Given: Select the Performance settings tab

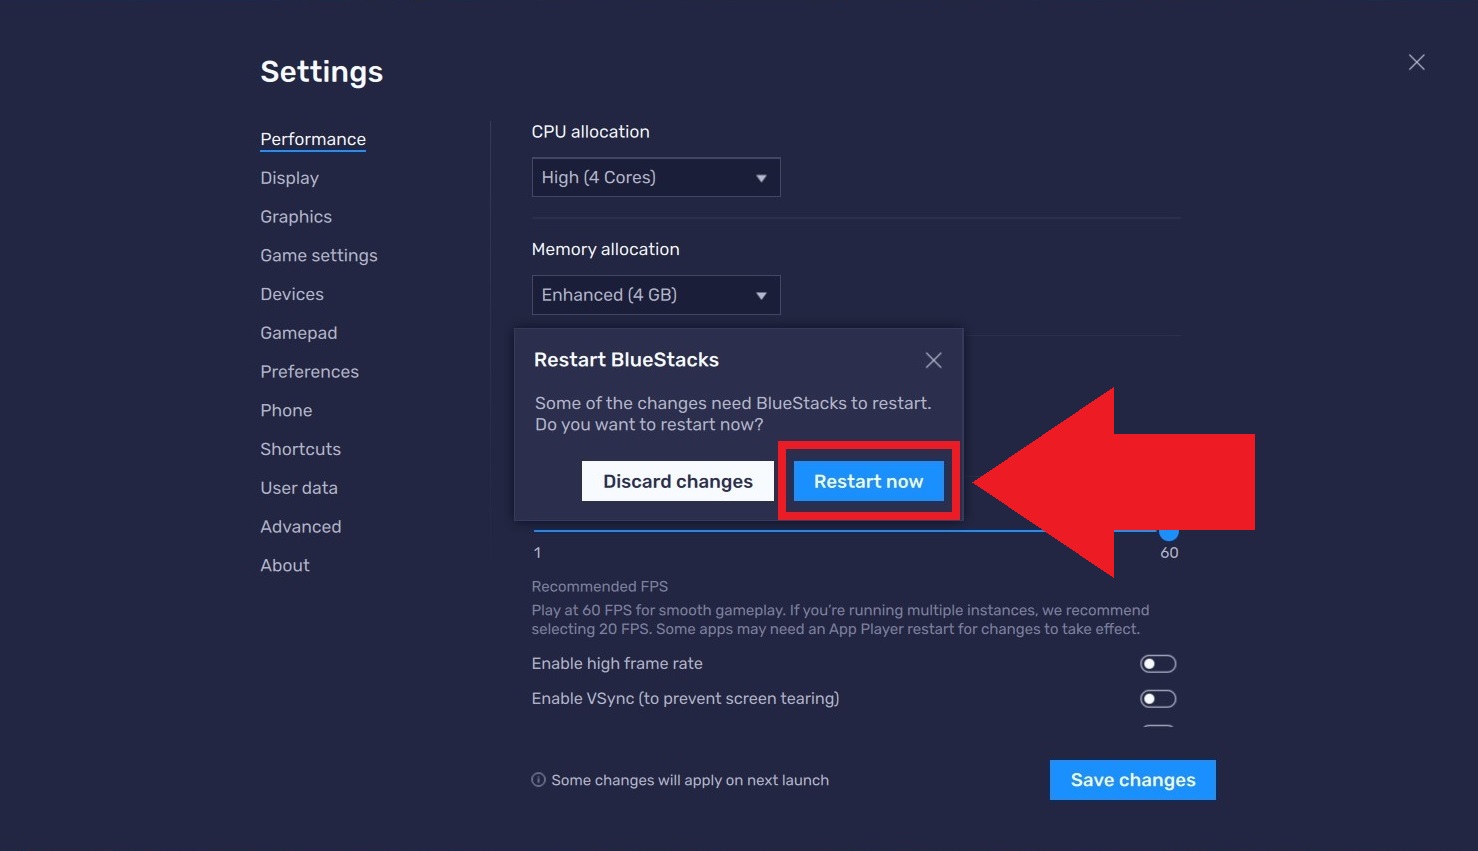Looking at the screenshot, I should 313,139.
